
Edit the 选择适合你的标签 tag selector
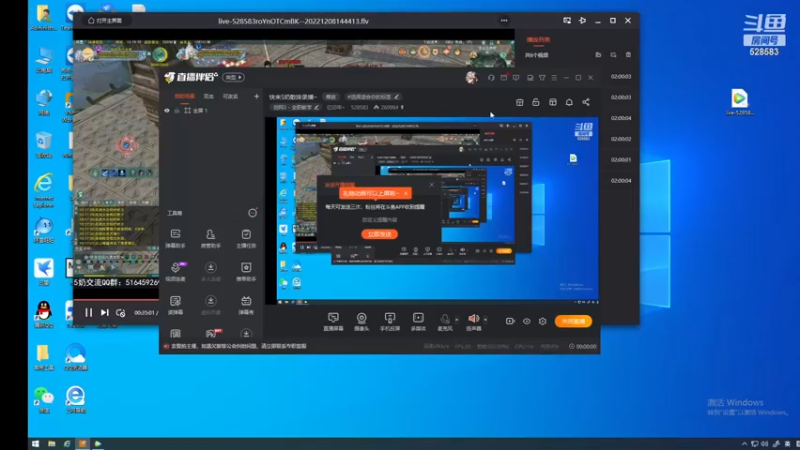point(373,96)
